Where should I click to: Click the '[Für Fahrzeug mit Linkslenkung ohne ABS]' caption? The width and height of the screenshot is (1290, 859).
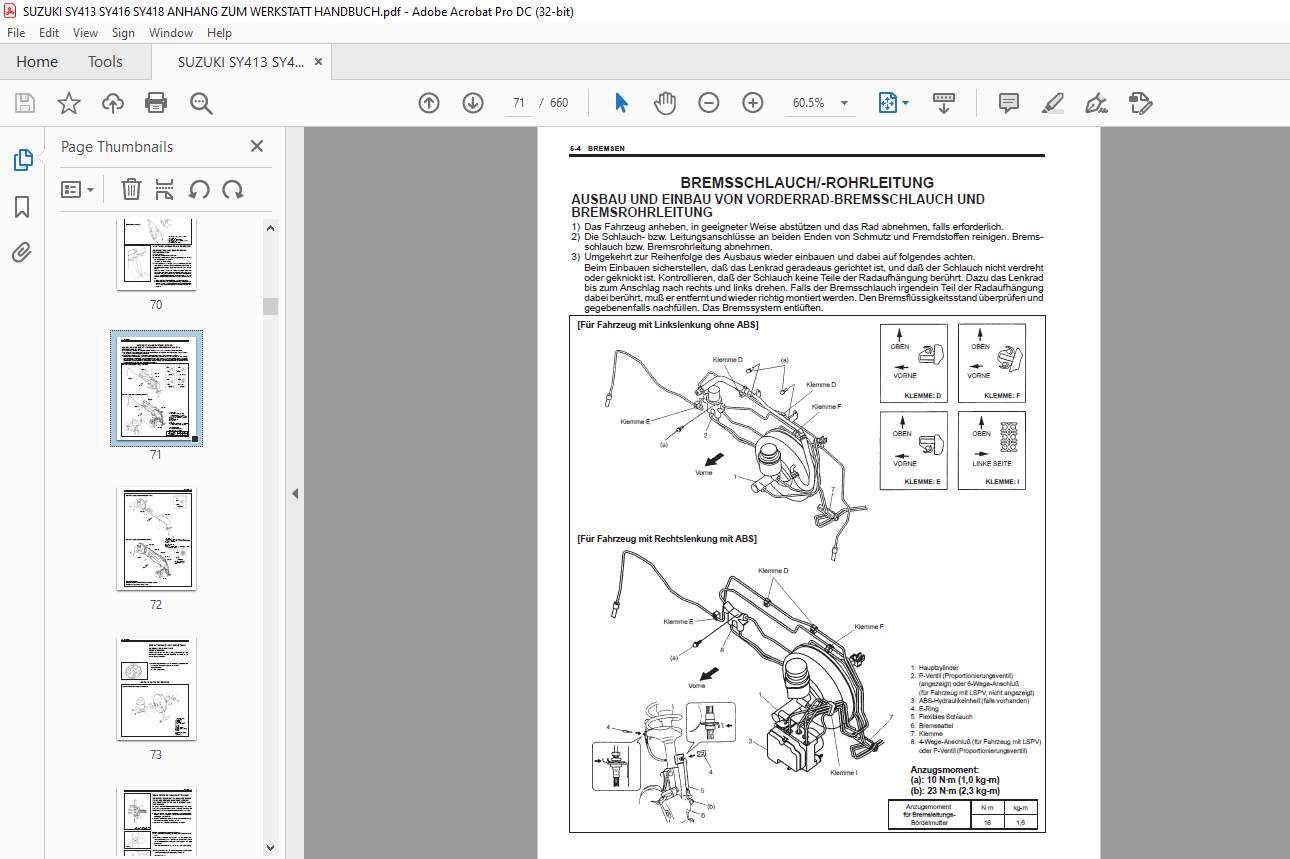[667, 325]
